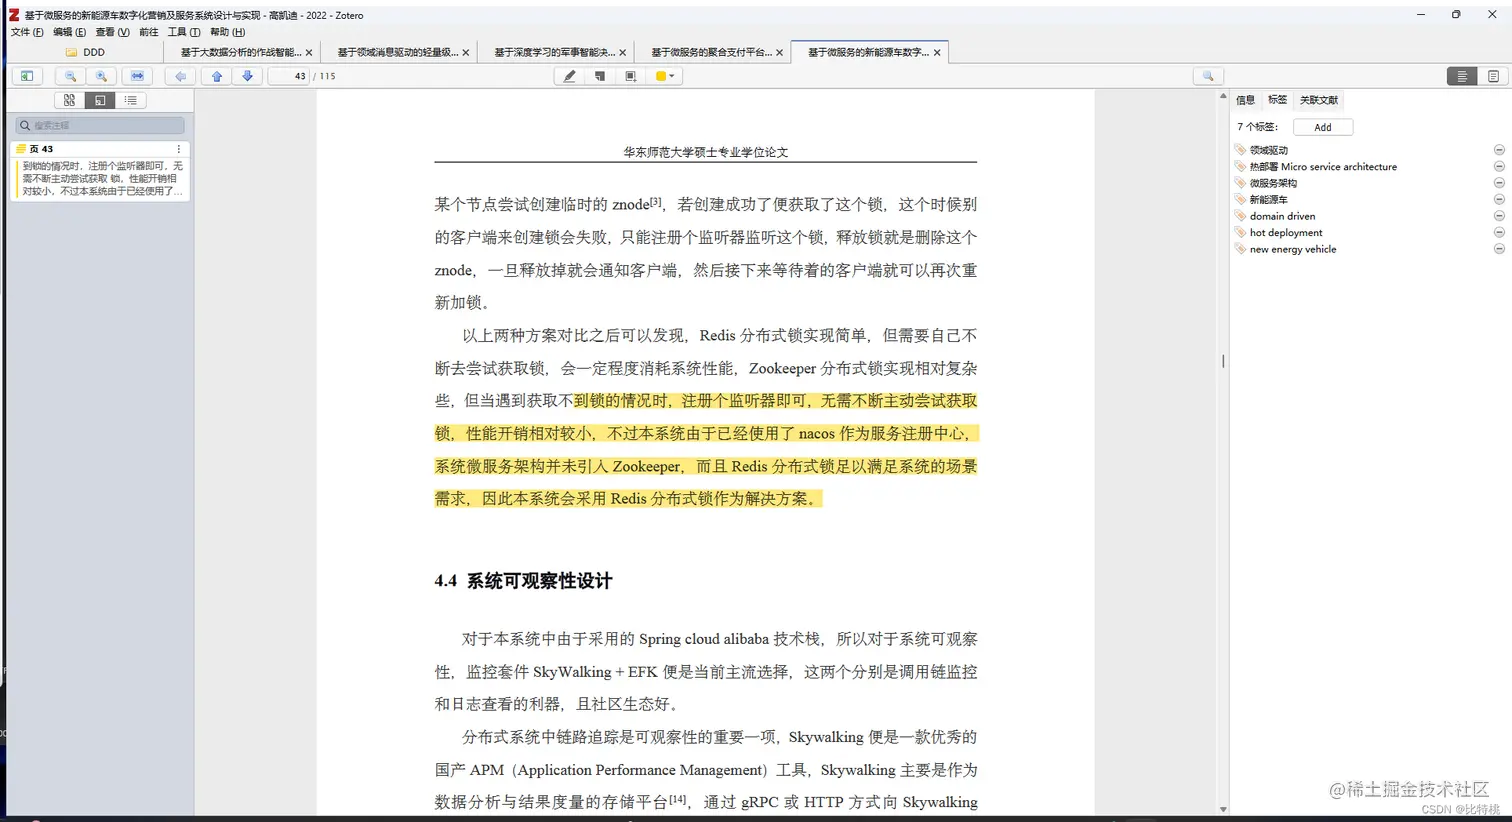Click the page number input field
The width and height of the screenshot is (1512, 822).
click(x=290, y=75)
